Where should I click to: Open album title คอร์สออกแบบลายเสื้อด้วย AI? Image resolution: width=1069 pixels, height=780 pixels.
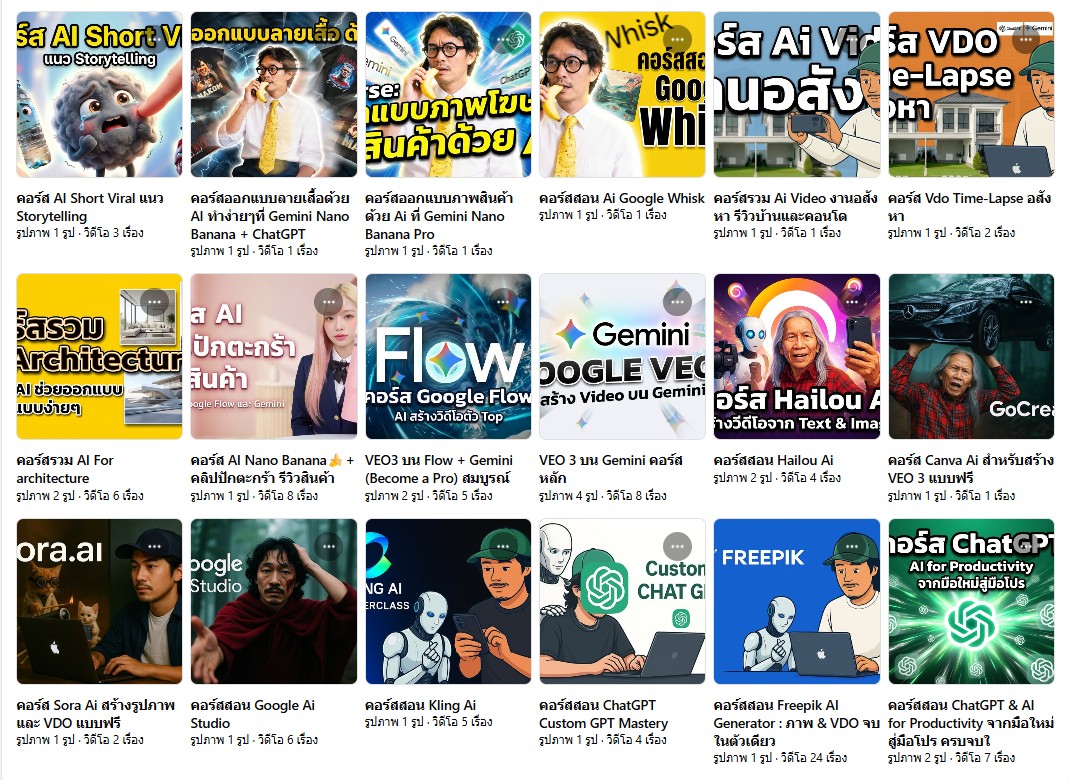[270, 216]
